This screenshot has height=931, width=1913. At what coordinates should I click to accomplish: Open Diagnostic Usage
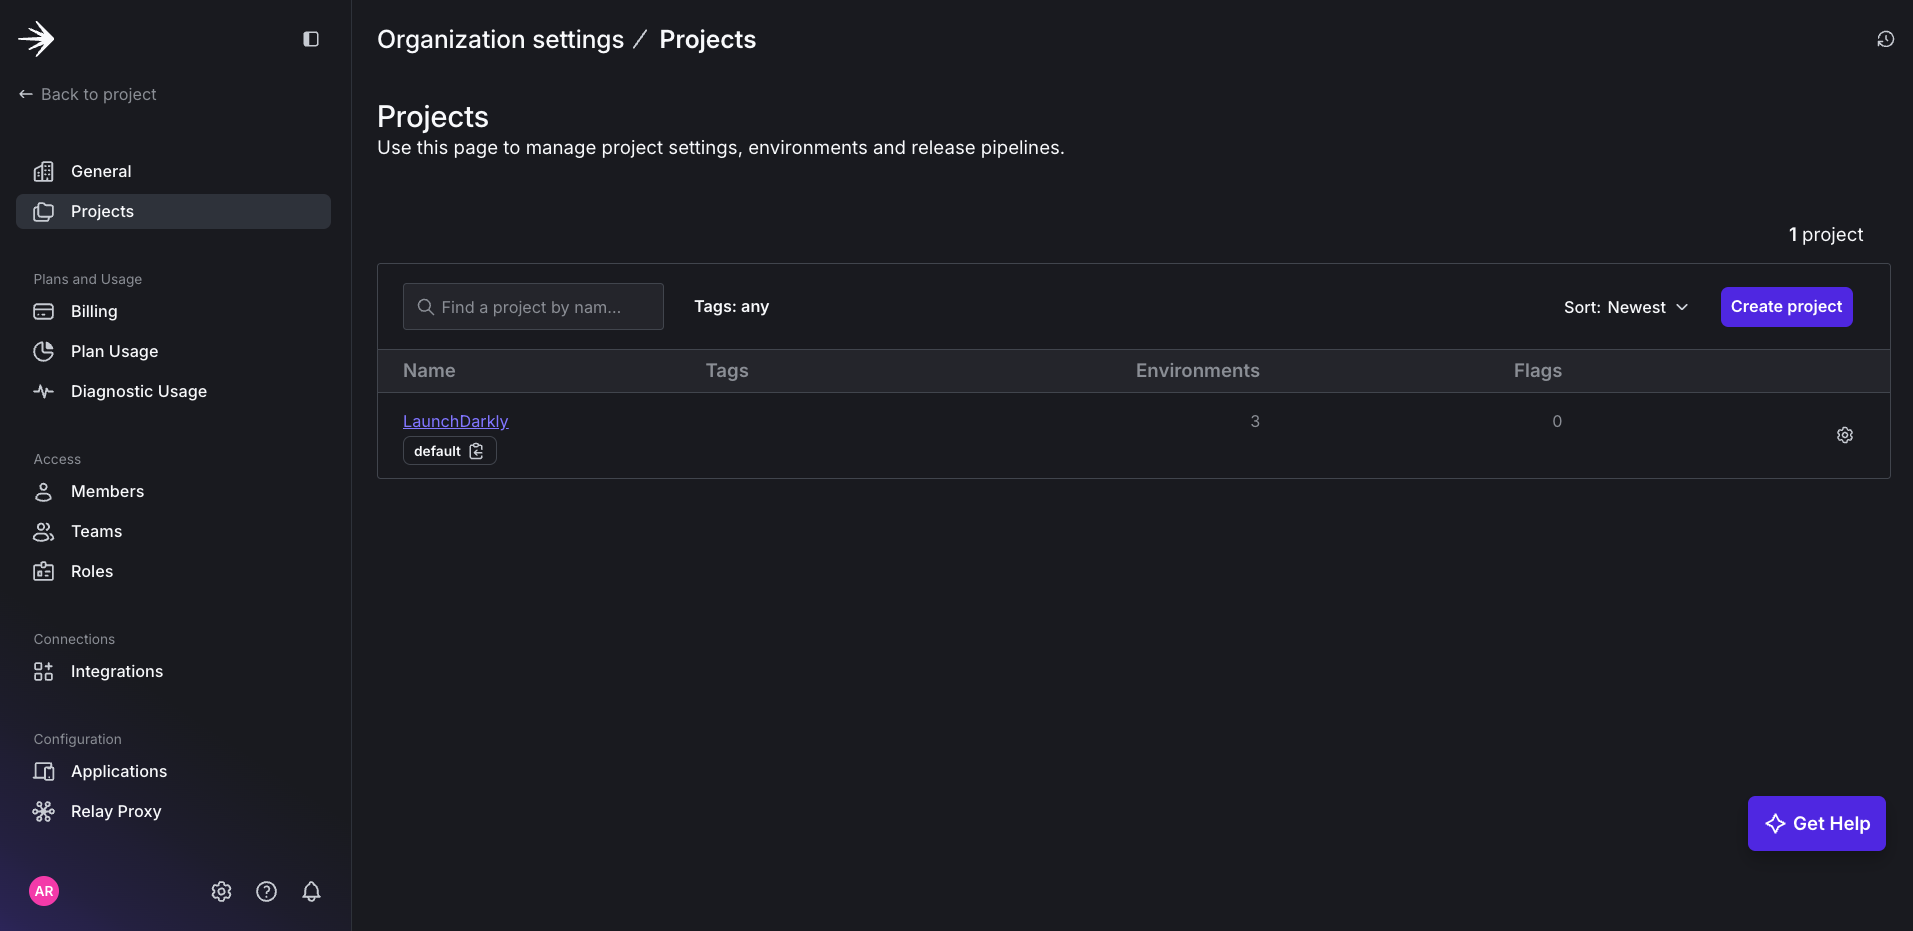tap(139, 391)
